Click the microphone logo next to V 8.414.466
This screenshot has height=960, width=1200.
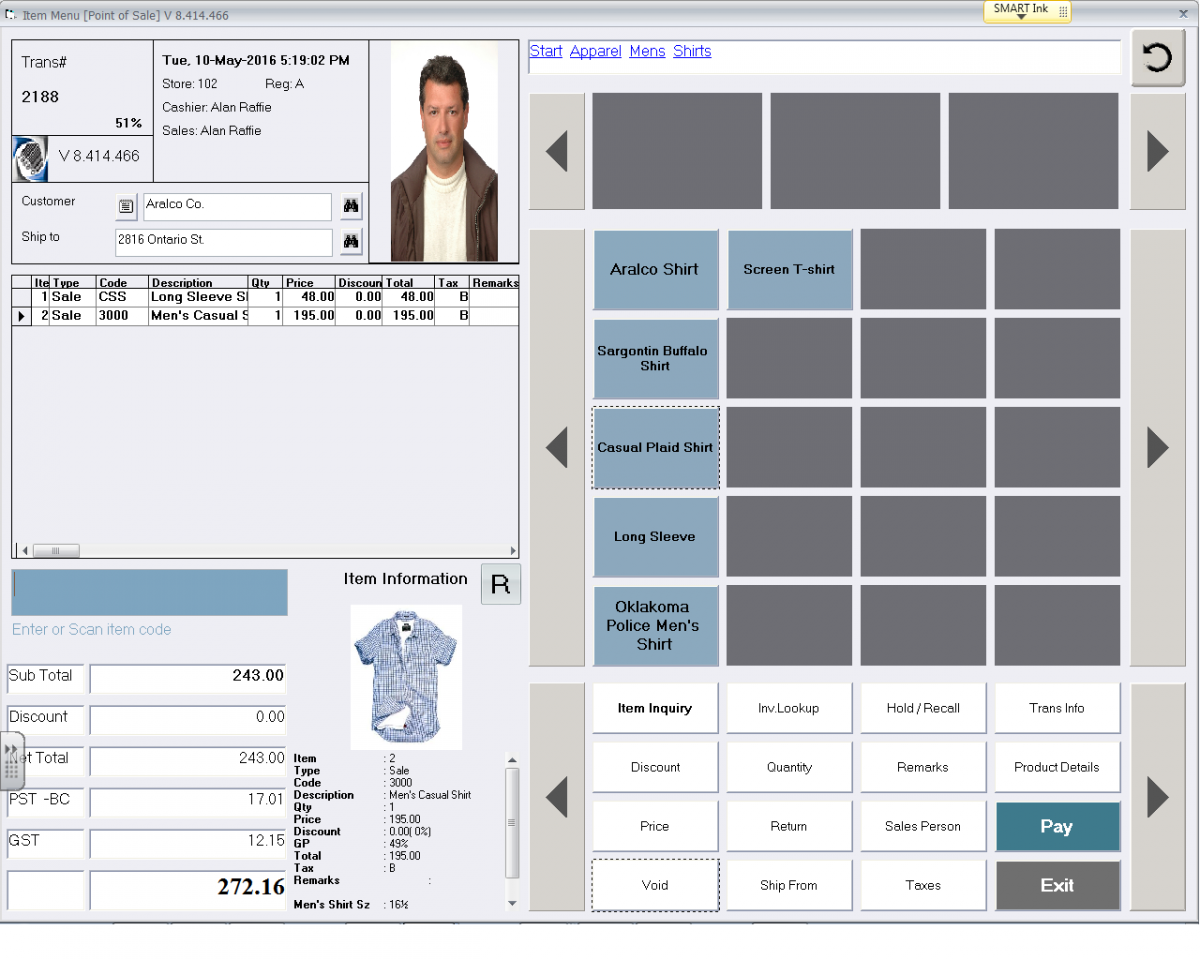click(x=30, y=158)
